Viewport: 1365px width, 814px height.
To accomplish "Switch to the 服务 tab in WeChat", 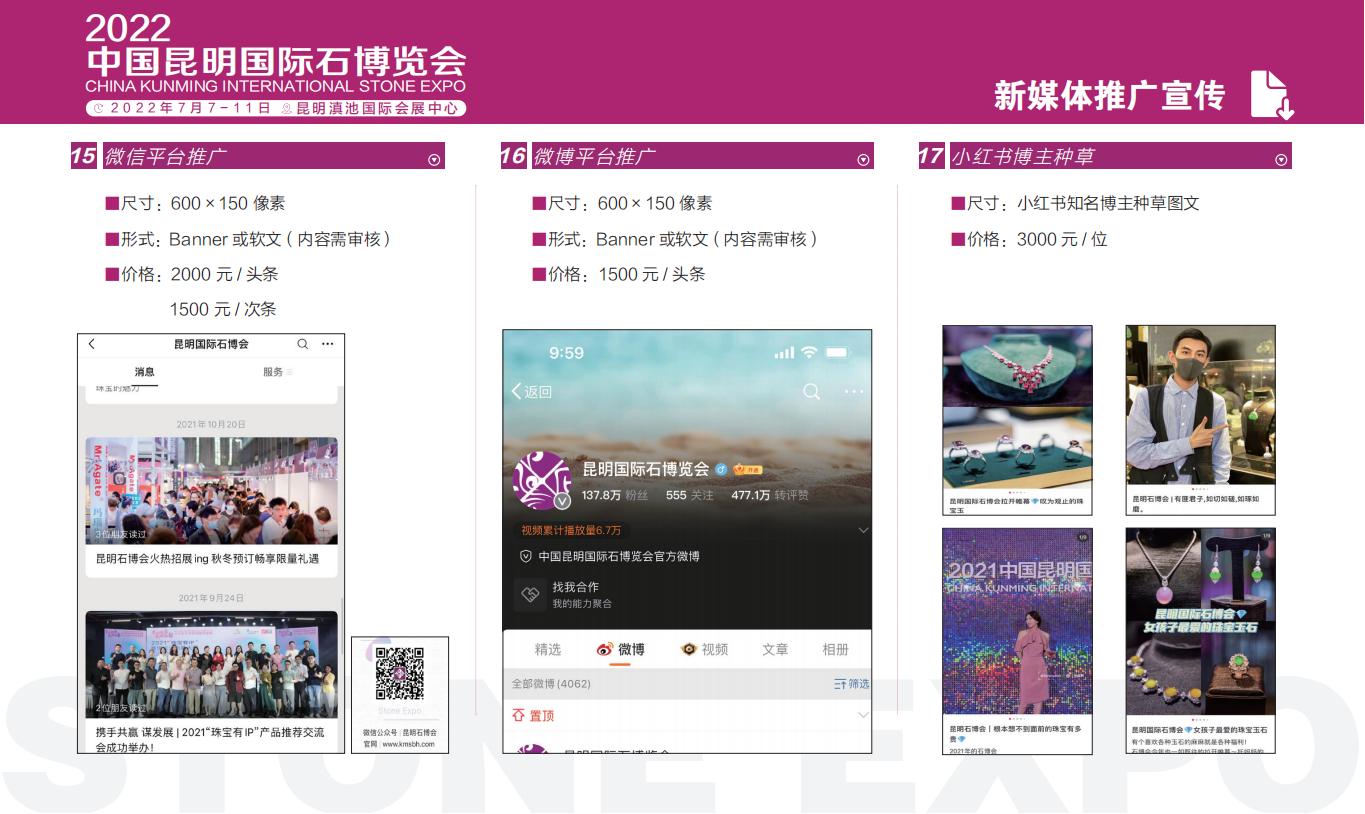I will 274,372.
